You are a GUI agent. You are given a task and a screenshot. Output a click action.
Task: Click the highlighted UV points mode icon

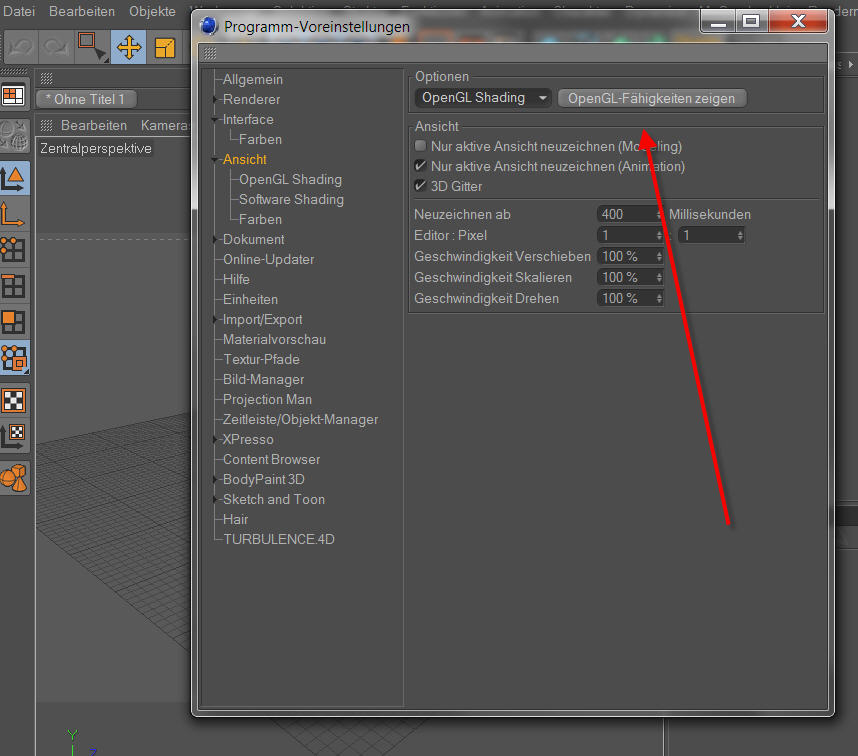[14, 358]
